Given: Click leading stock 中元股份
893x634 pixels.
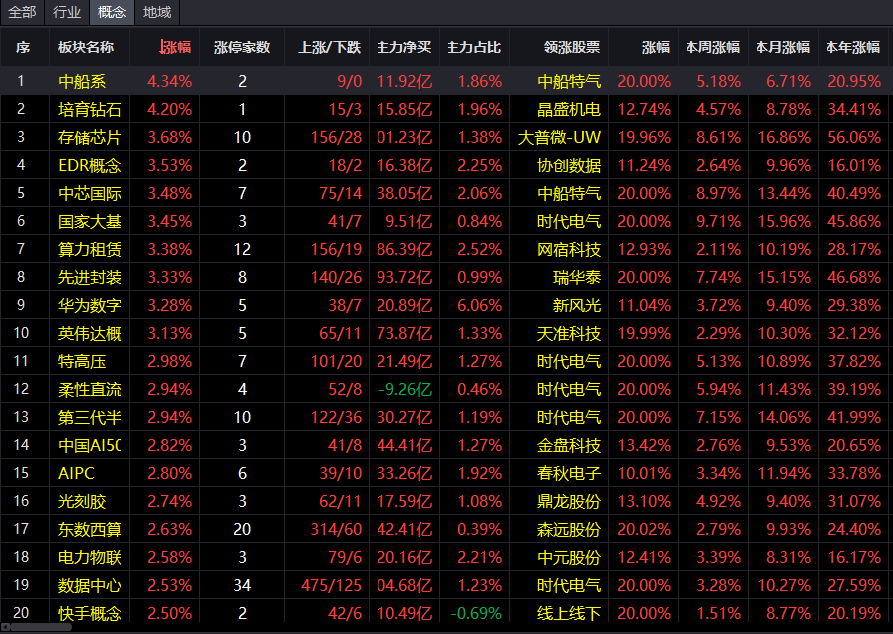Looking at the screenshot, I should [x=569, y=557].
